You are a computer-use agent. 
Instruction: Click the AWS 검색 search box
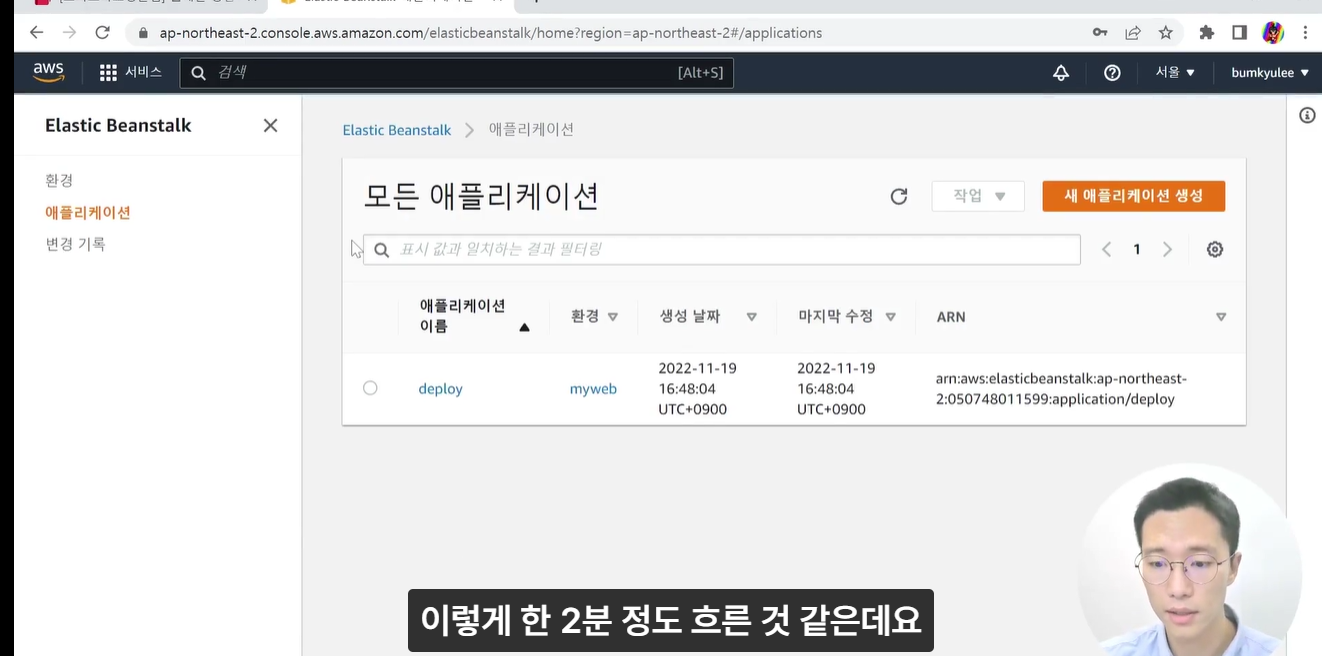coord(456,73)
